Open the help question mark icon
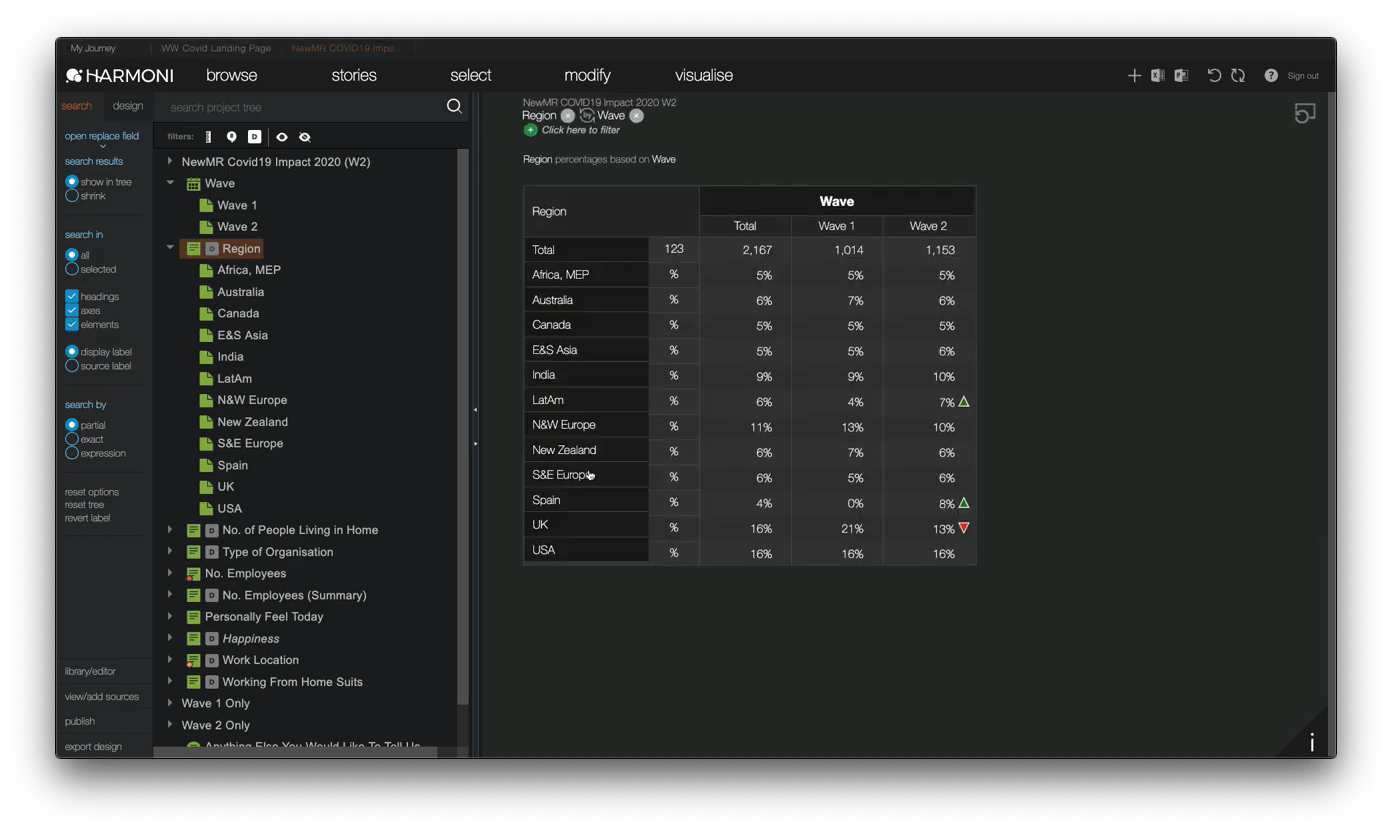 1272,75
